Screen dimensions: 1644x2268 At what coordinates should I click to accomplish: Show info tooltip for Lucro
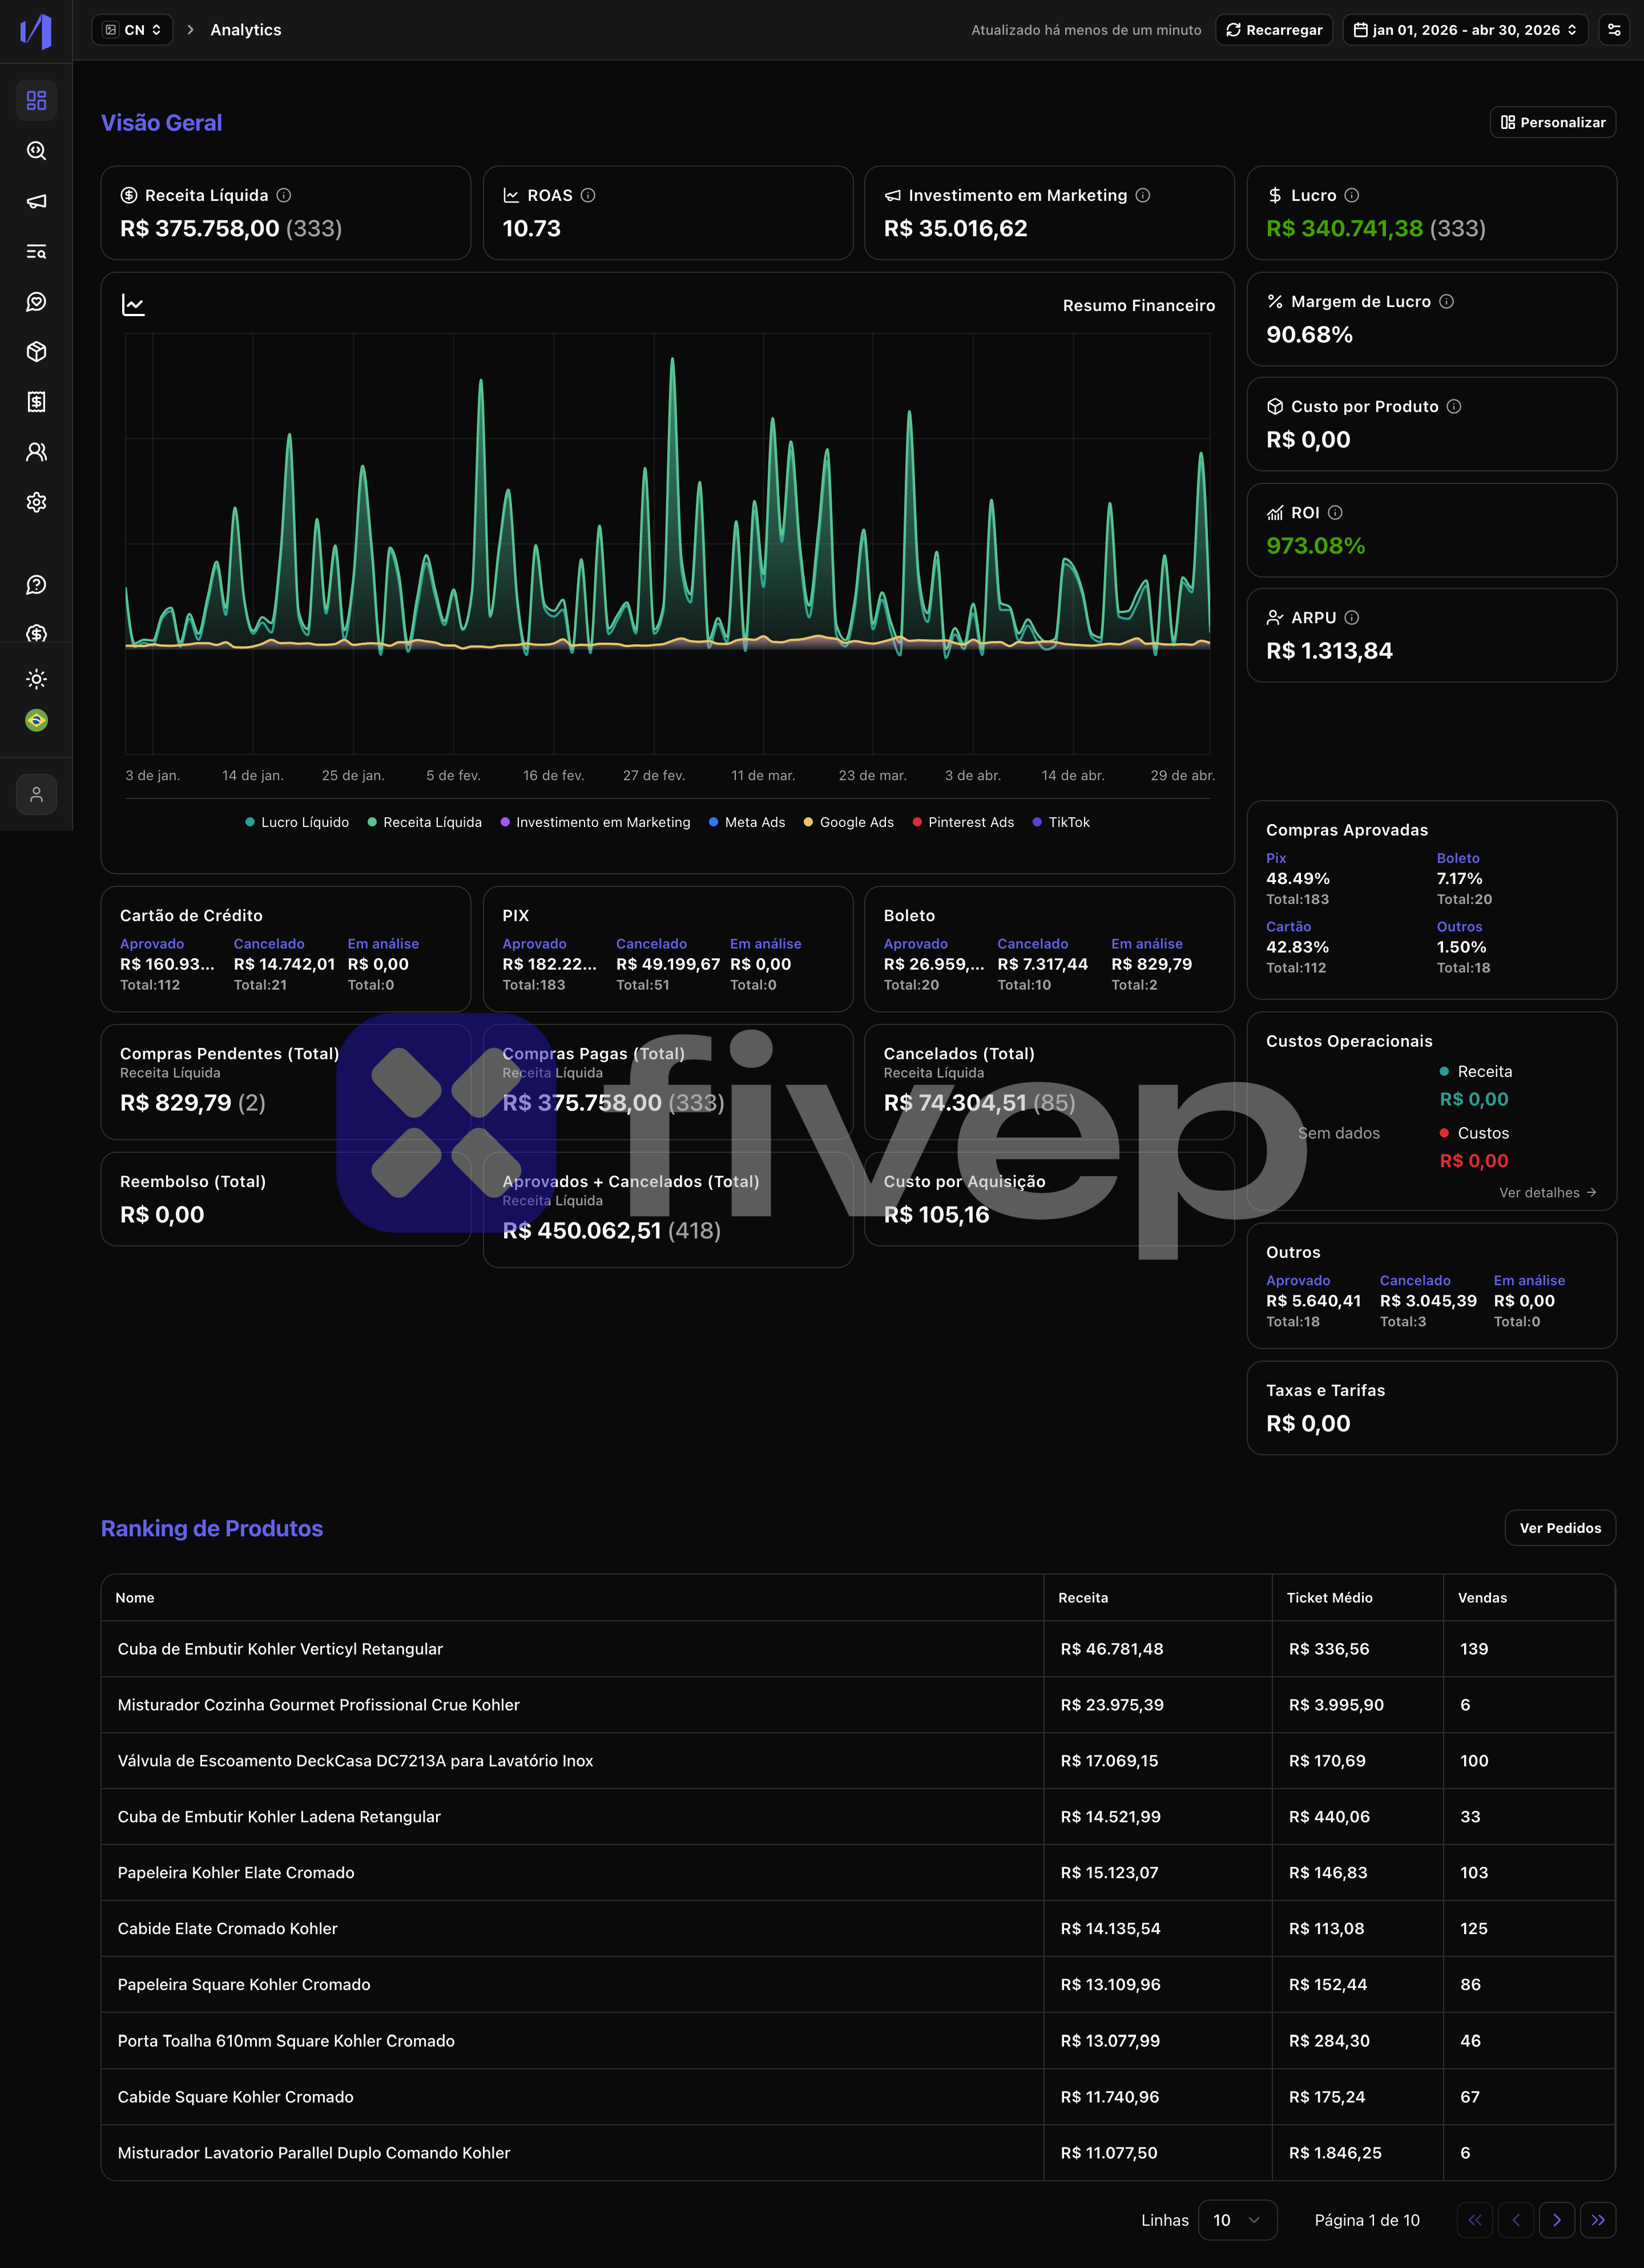click(x=1352, y=195)
